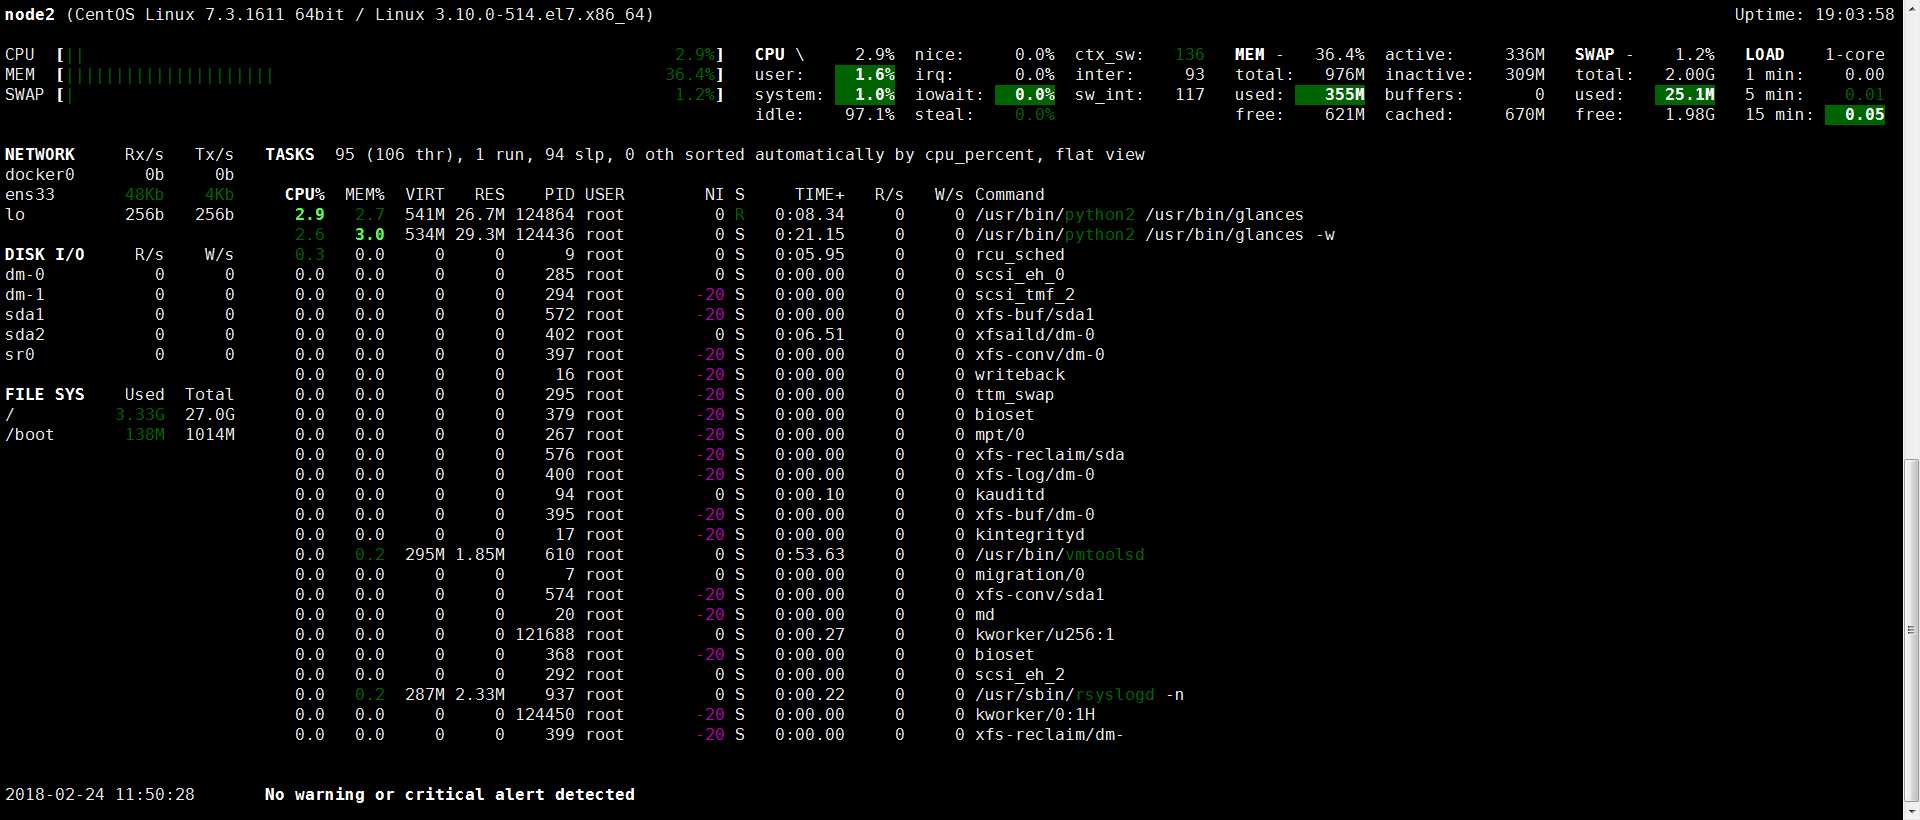The width and height of the screenshot is (1920, 820).
Task: Click the VIRT column header
Action: tap(425, 195)
